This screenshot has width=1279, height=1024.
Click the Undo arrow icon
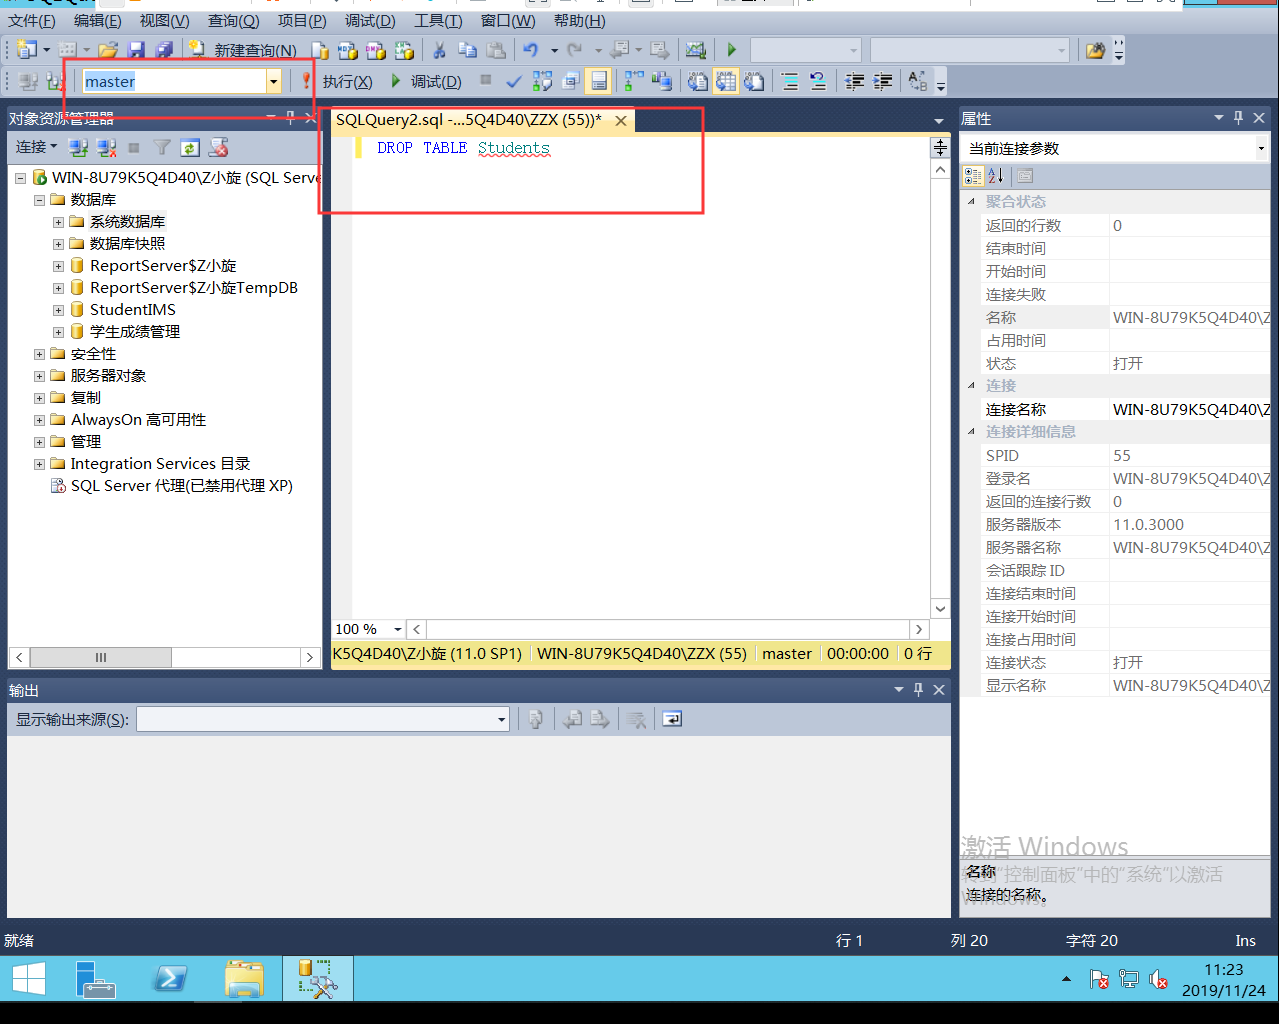pyautogui.click(x=530, y=49)
